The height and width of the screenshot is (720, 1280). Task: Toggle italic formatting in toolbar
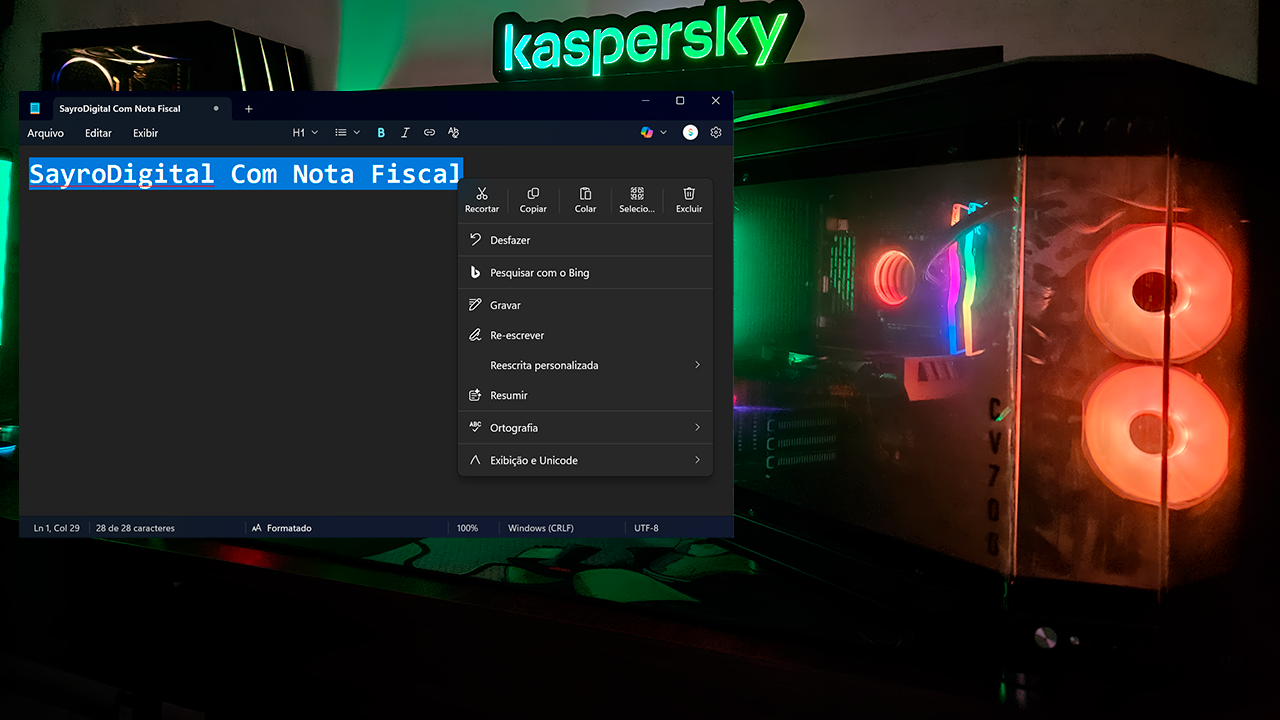click(405, 133)
